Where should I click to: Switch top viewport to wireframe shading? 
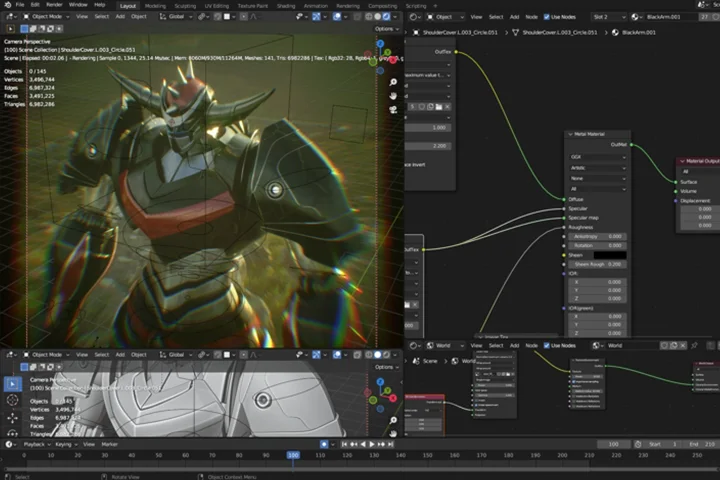(369, 17)
